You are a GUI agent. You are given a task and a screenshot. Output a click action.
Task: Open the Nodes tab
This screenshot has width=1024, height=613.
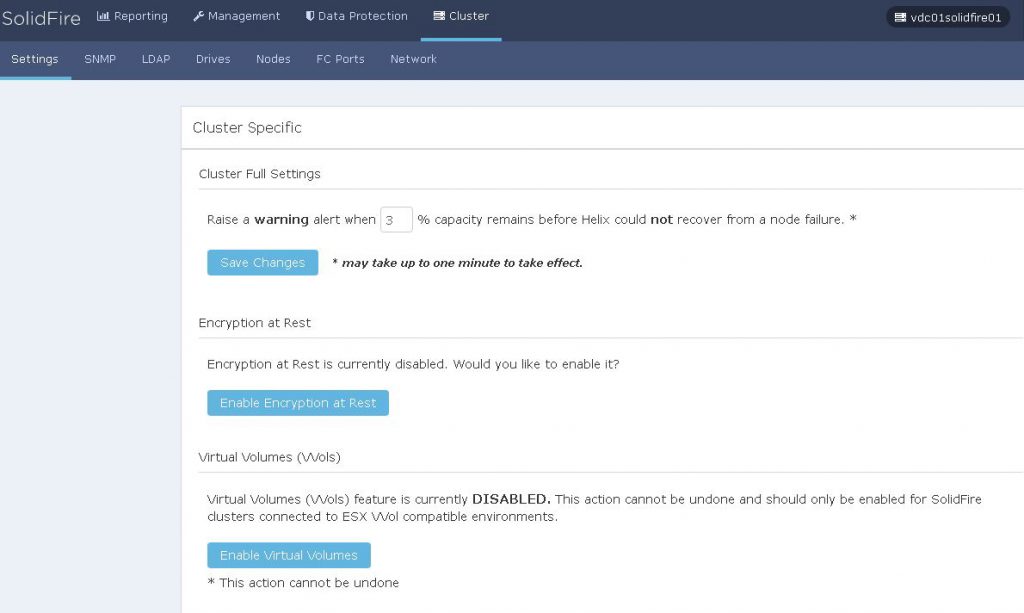pyautogui.click(x=272, y=59)
